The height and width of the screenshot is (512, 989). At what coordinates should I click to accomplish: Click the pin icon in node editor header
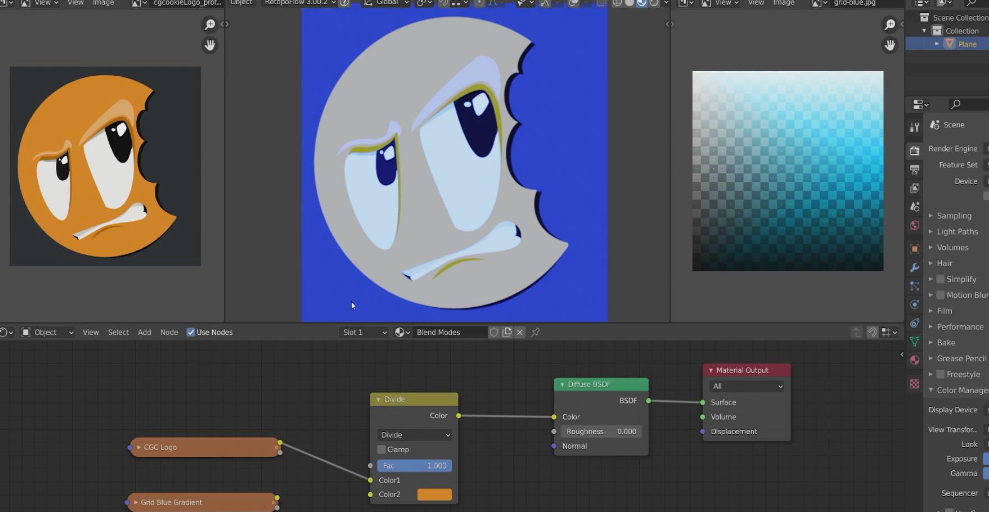(535, 332)
